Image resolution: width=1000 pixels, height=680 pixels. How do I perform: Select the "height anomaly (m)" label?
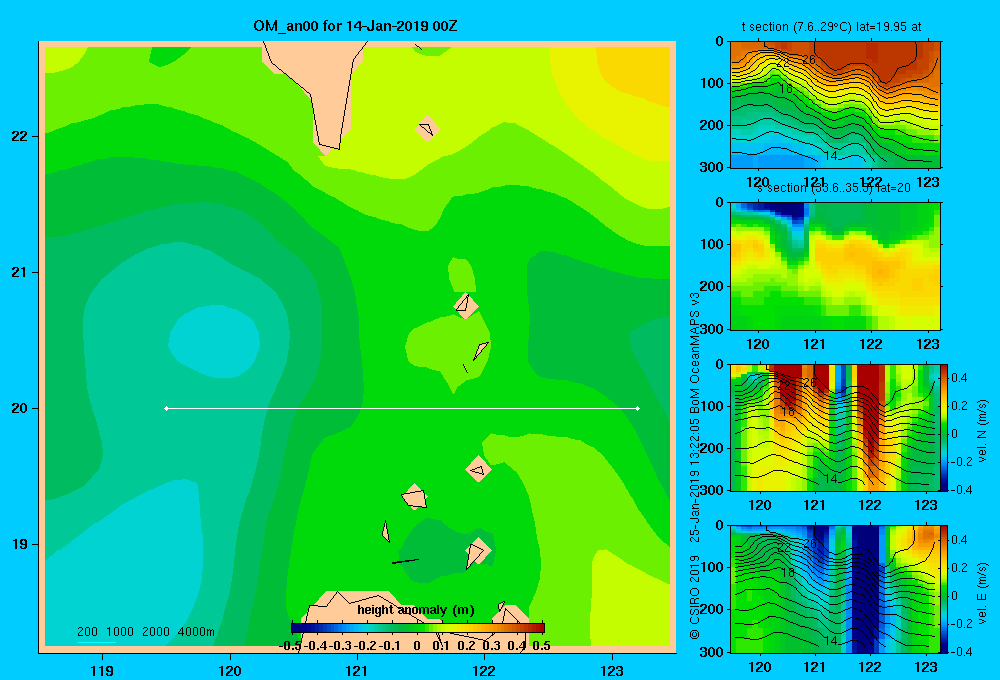(416, 610)
